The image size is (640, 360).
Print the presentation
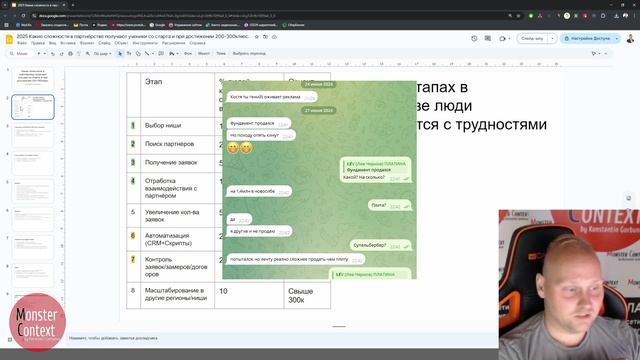tap(70, 53)
